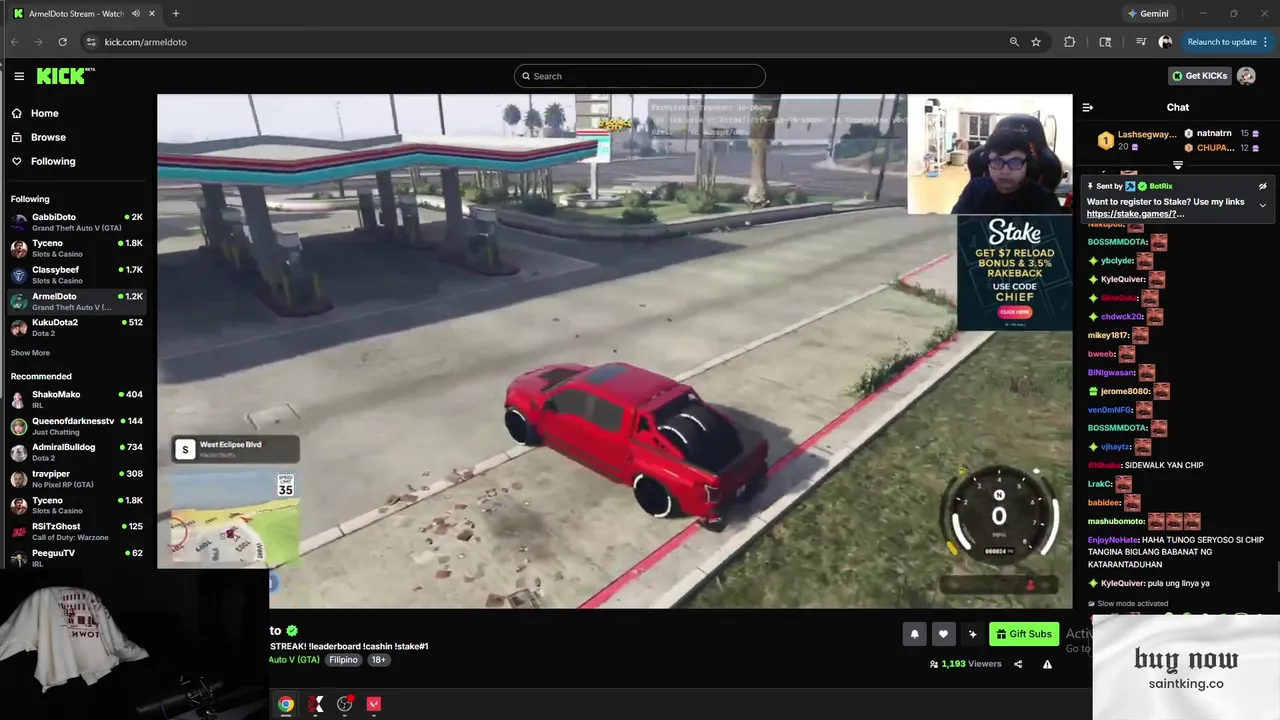This screenshot has height=720, width=1280.
Task: Enable stream notifications bell
Action: click(x=914, y=634)
